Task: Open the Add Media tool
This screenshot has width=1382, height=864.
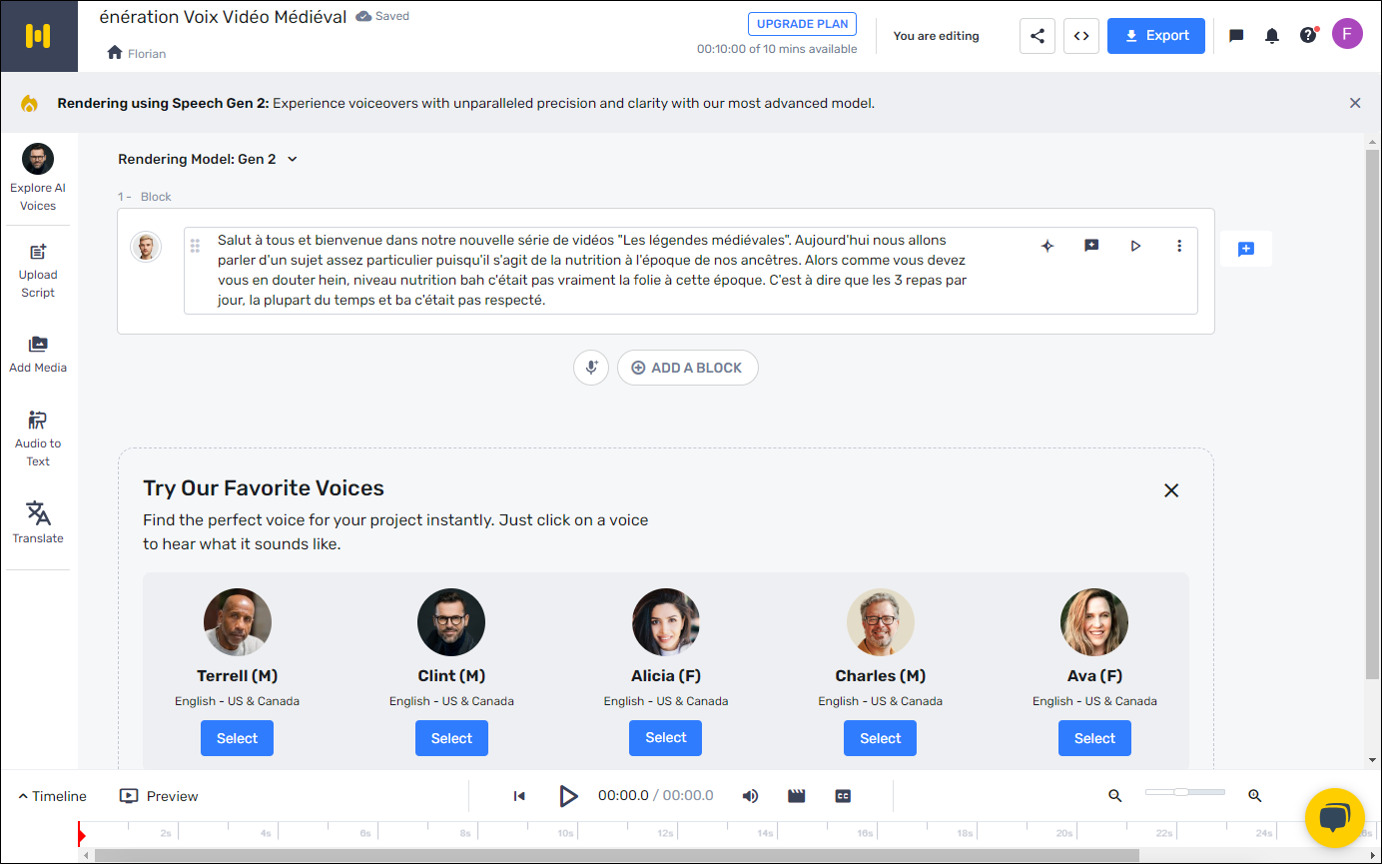Action: [x=37, y=352]
